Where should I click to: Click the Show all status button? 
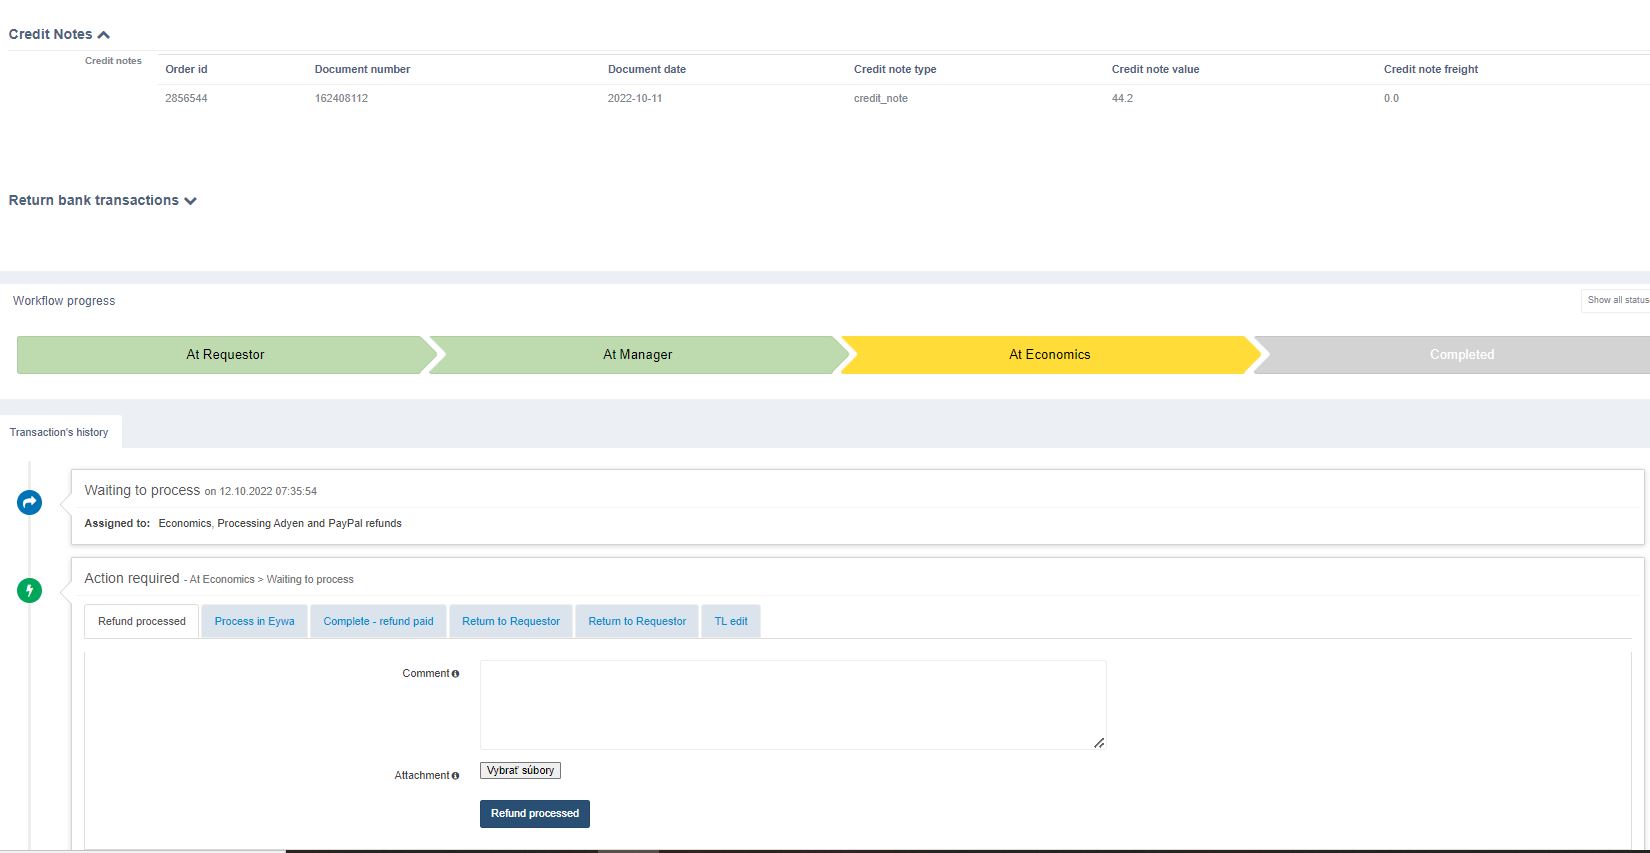click(1616, 300)
